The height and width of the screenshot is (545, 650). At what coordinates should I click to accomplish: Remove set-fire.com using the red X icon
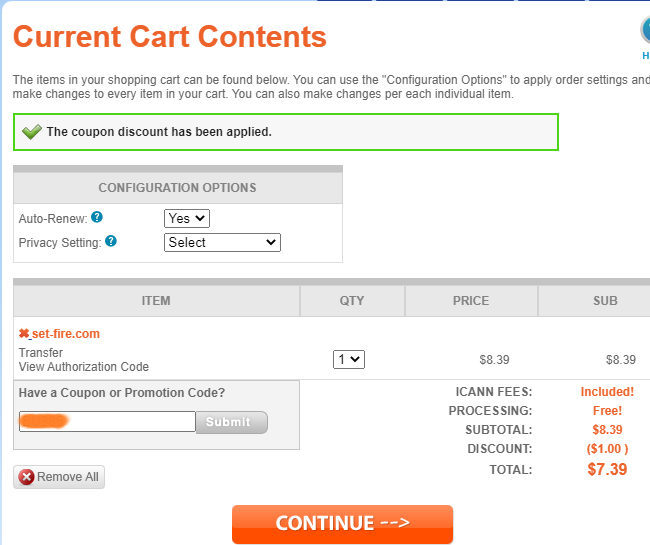pyautogui.click(x=24, y=334)
